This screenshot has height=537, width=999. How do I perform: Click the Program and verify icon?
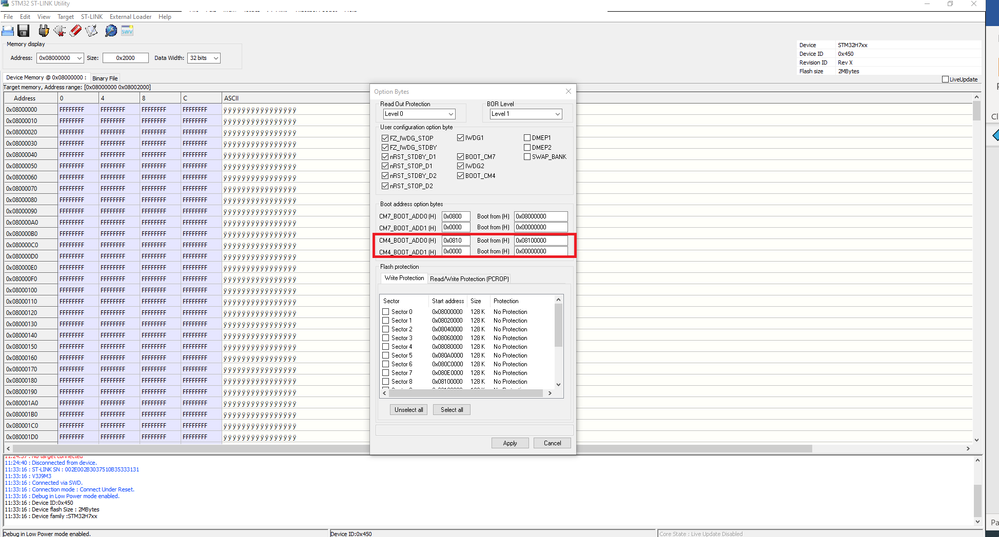[x=92, y=31]
